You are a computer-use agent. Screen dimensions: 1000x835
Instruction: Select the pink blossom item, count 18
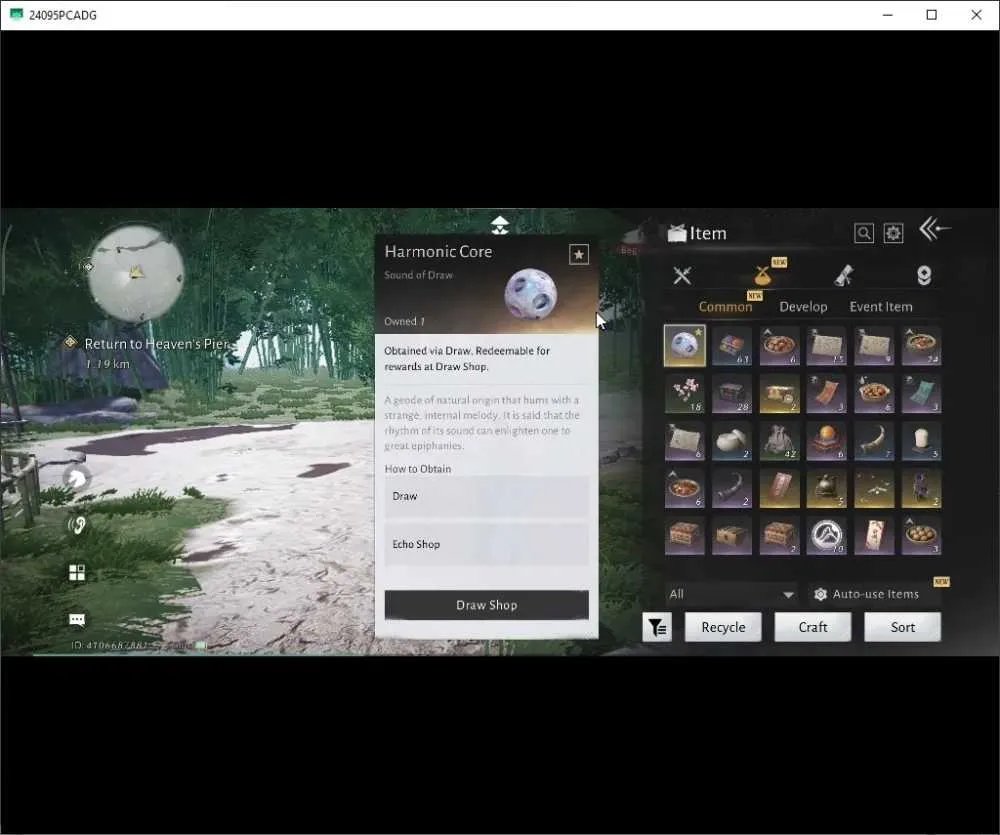(684, 394)
